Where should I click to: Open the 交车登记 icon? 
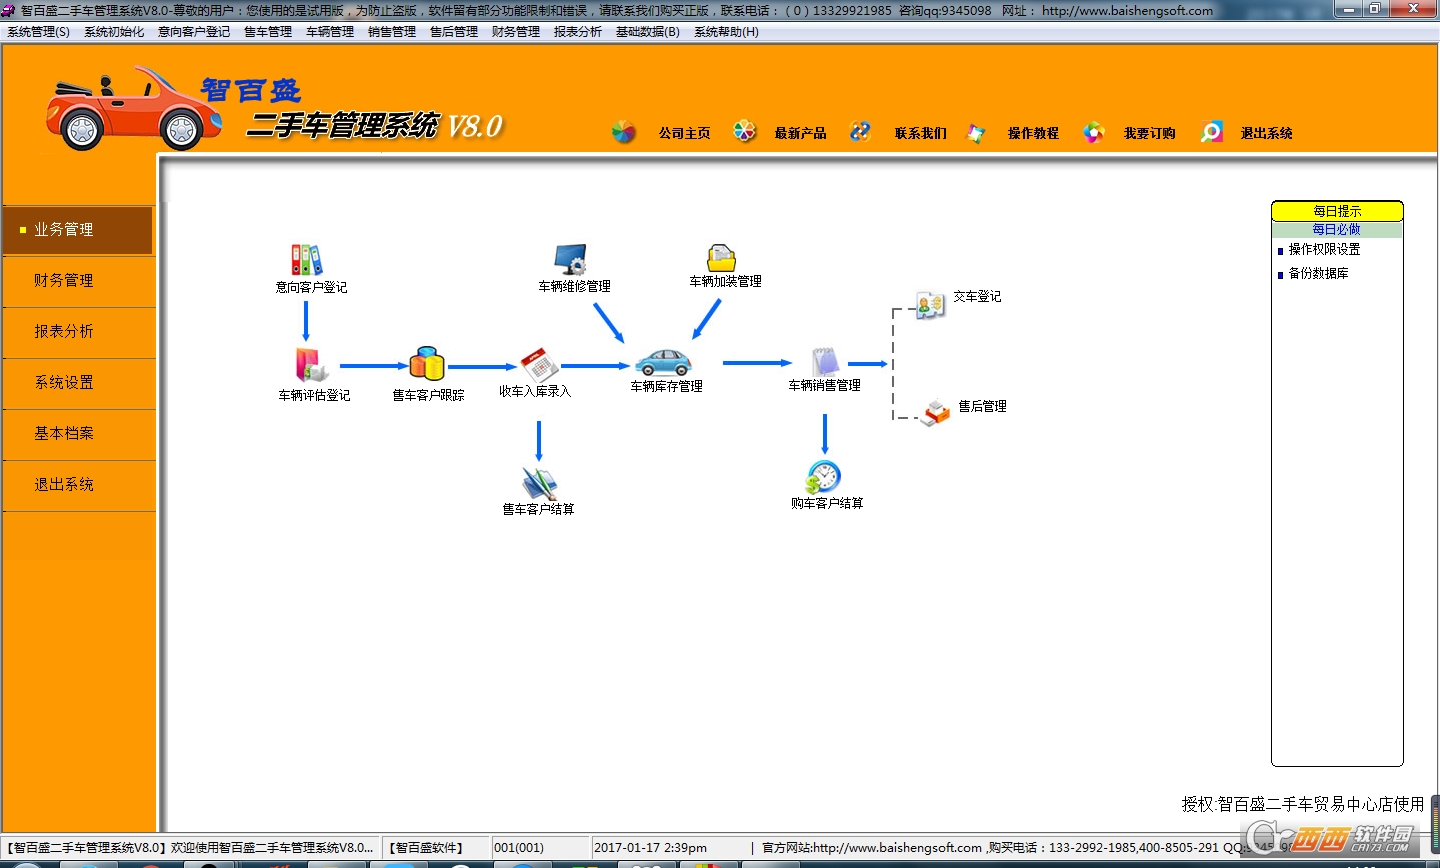pyautogui.click(x=930, y=304)
